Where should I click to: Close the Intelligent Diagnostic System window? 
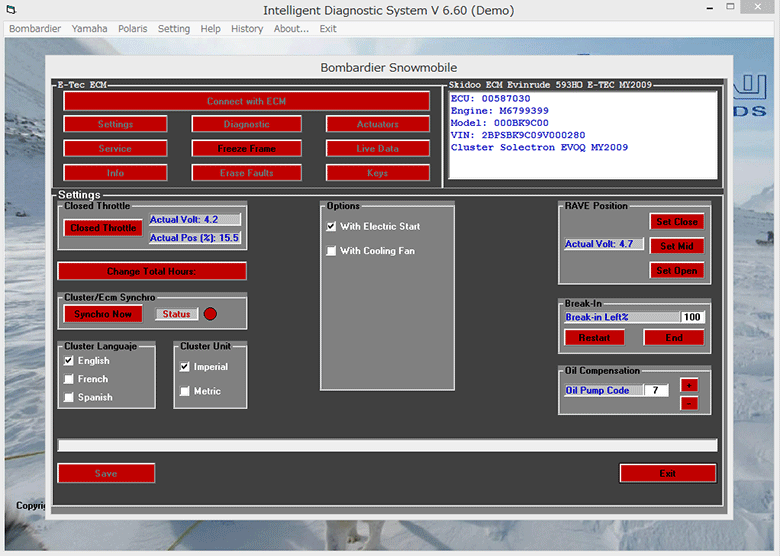(x=758, y=7)
